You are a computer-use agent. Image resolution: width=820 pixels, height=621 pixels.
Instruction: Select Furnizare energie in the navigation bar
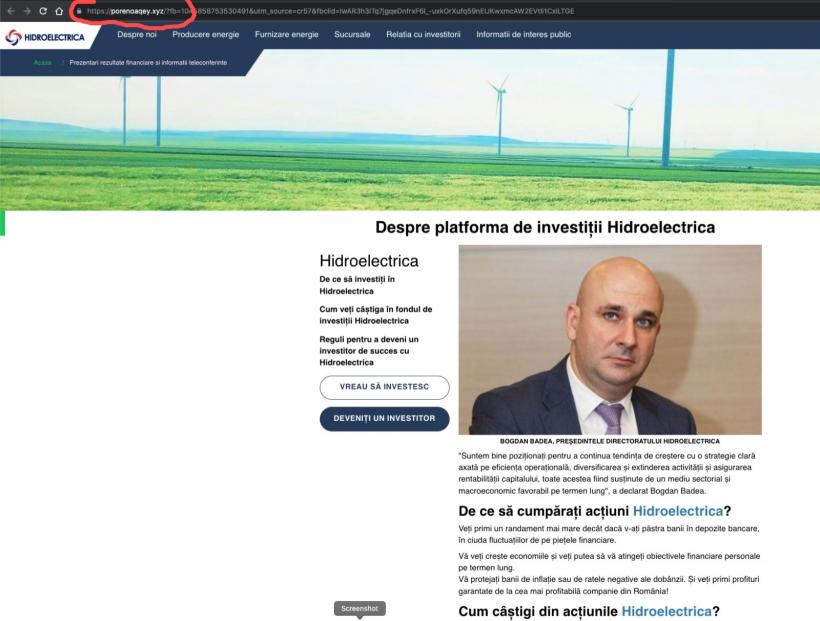click(x=286, y=33)
